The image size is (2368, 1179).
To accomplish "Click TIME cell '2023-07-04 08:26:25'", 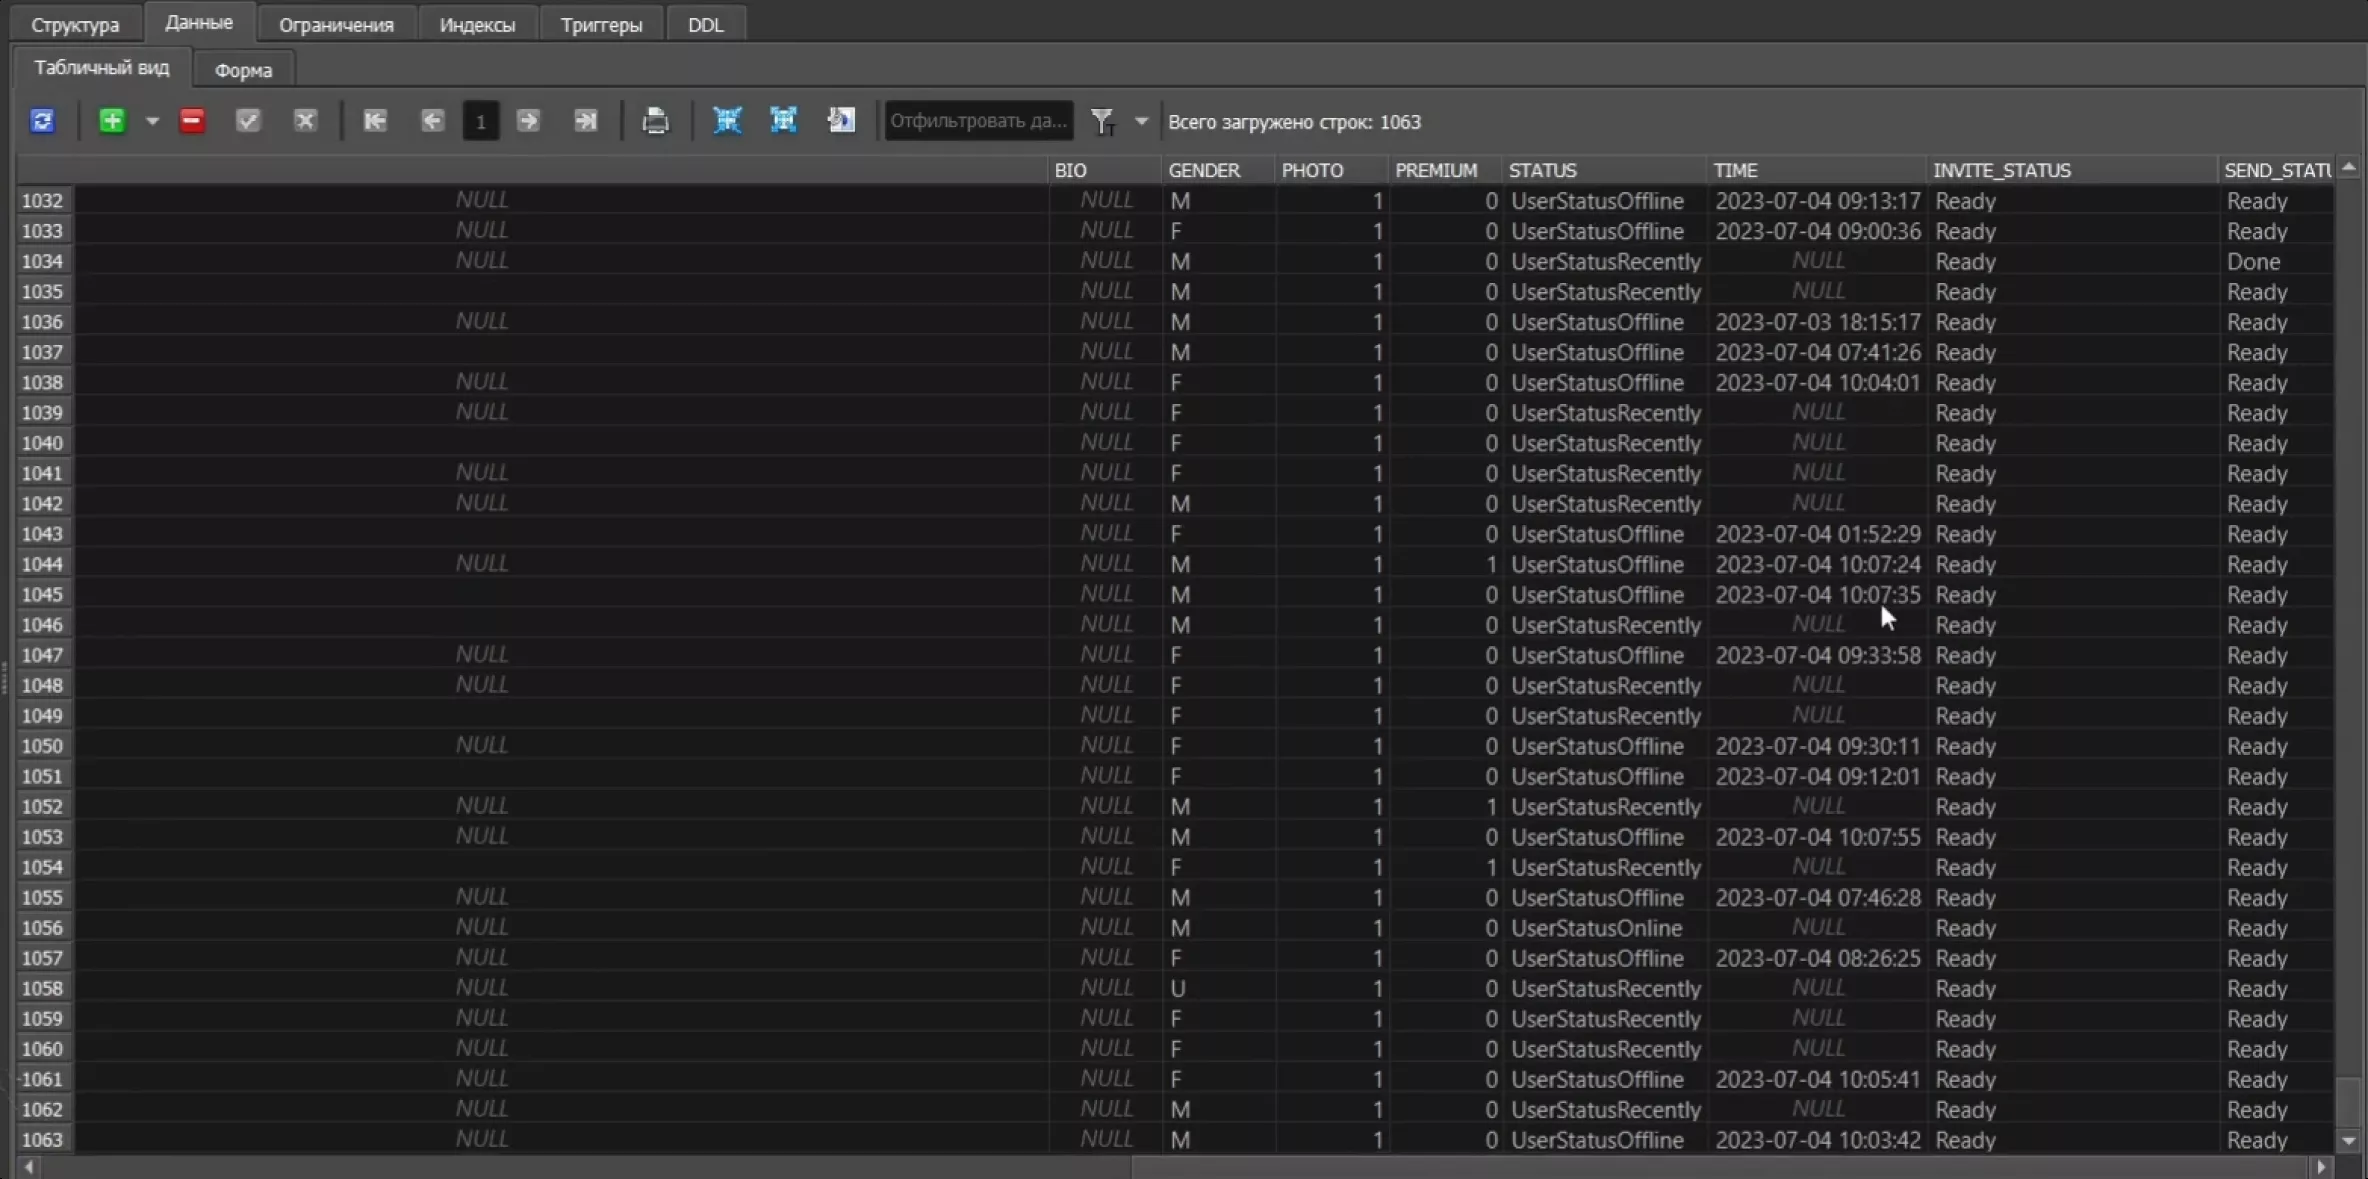I will point(1817,958).
